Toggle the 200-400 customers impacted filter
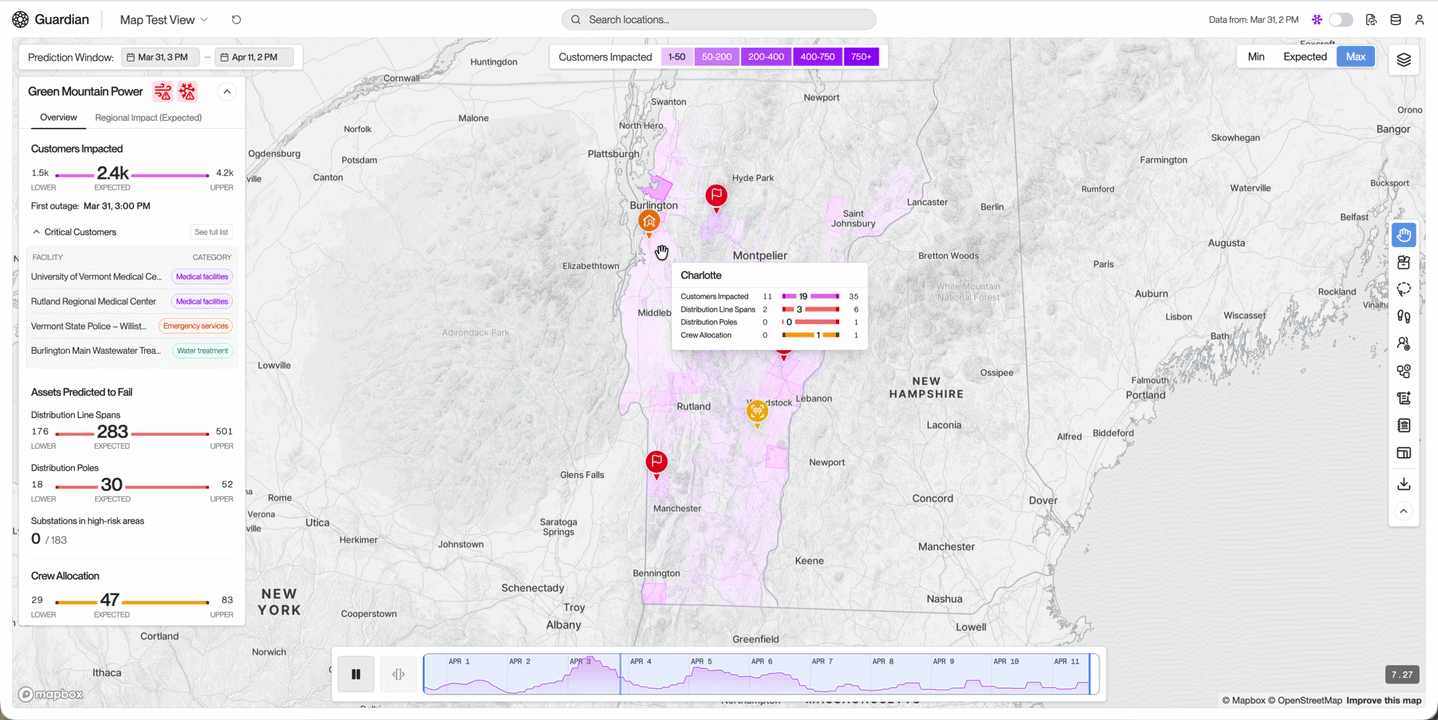The image size is (1438, 720). 766,57
